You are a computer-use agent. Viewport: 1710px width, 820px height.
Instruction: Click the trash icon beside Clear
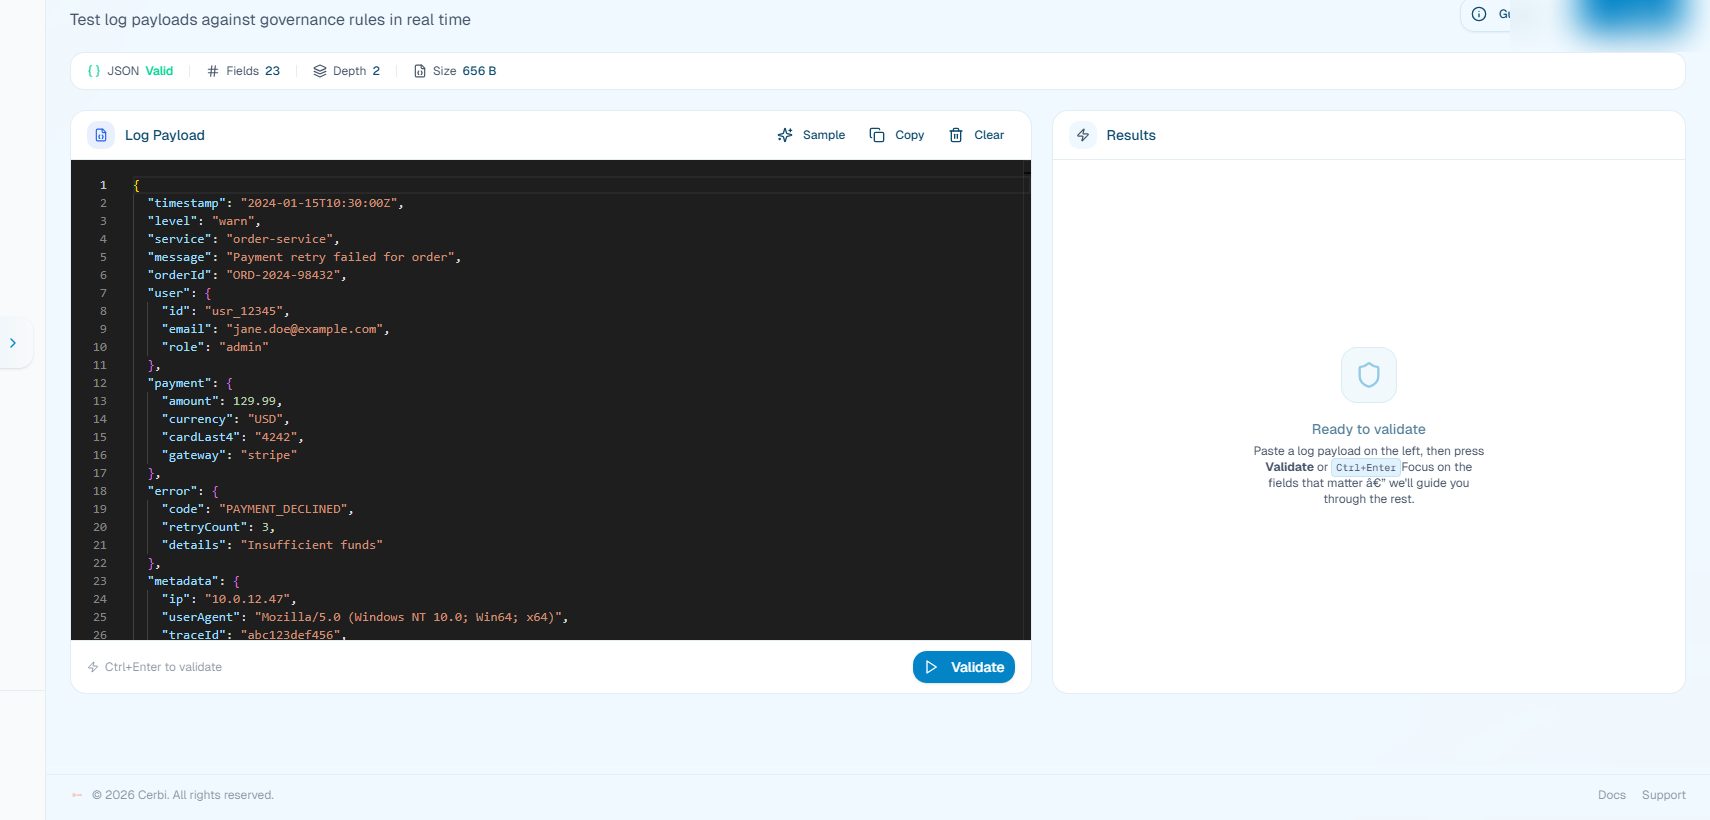(x=956, y=135)
